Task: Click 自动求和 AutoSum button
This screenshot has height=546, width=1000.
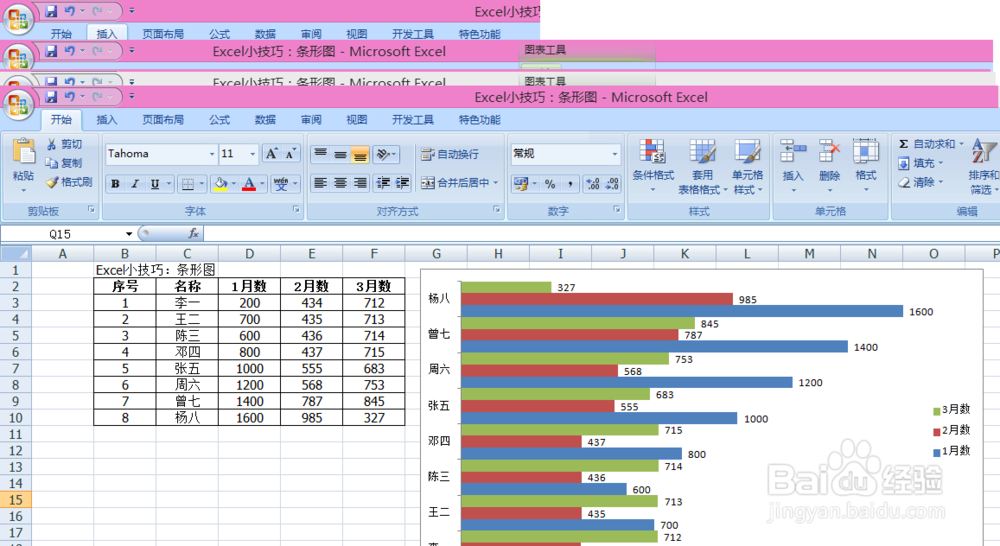Action: [931, 144]
